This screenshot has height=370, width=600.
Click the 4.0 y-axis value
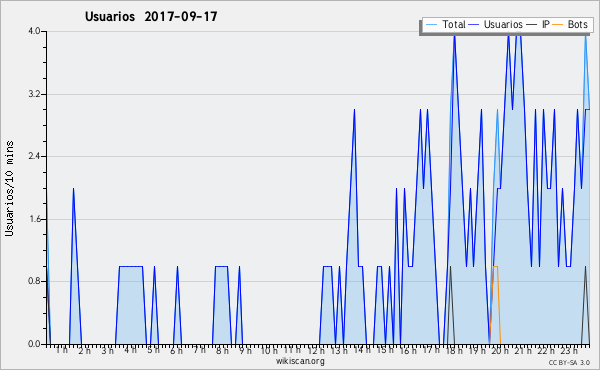point(34,31)
